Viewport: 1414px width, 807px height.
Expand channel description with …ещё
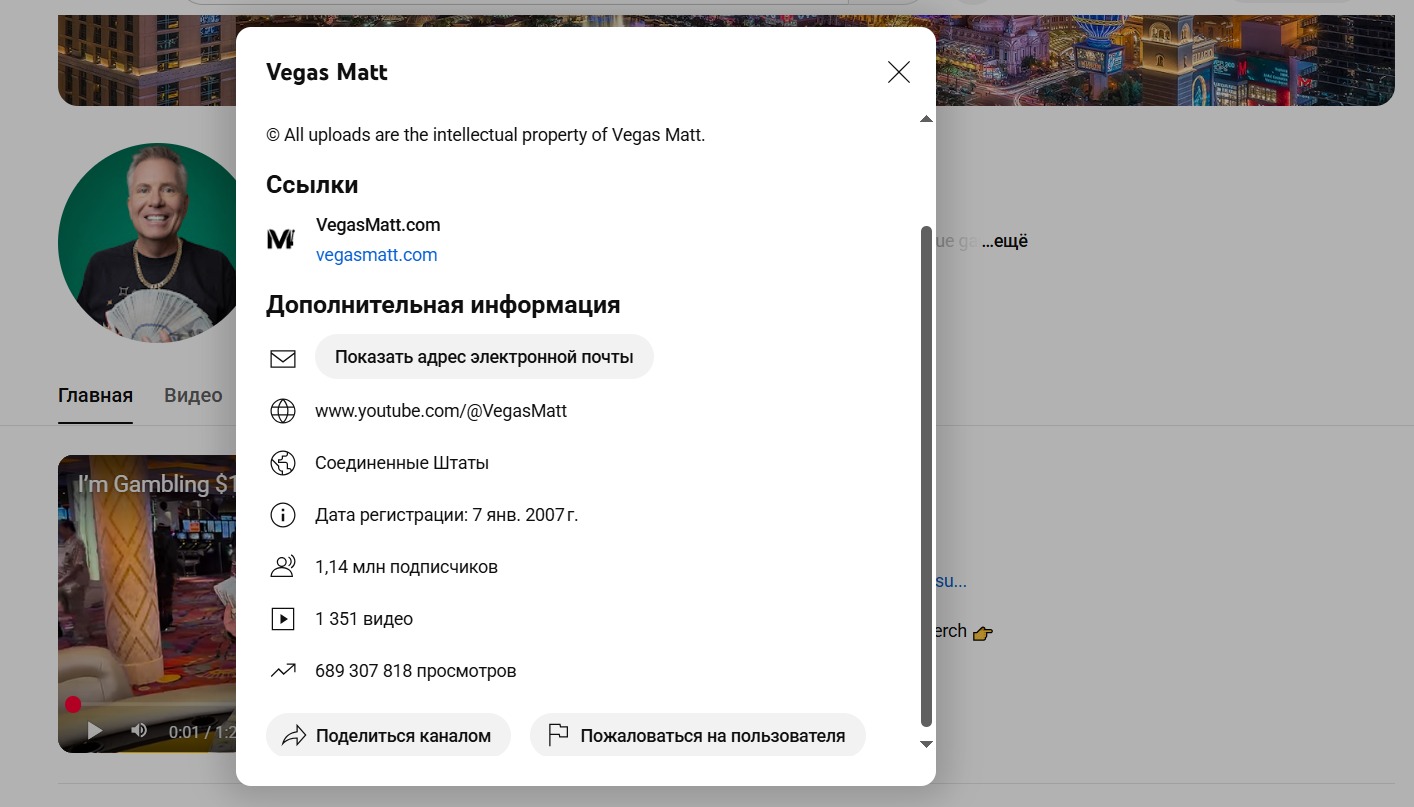pos(1005,241)
